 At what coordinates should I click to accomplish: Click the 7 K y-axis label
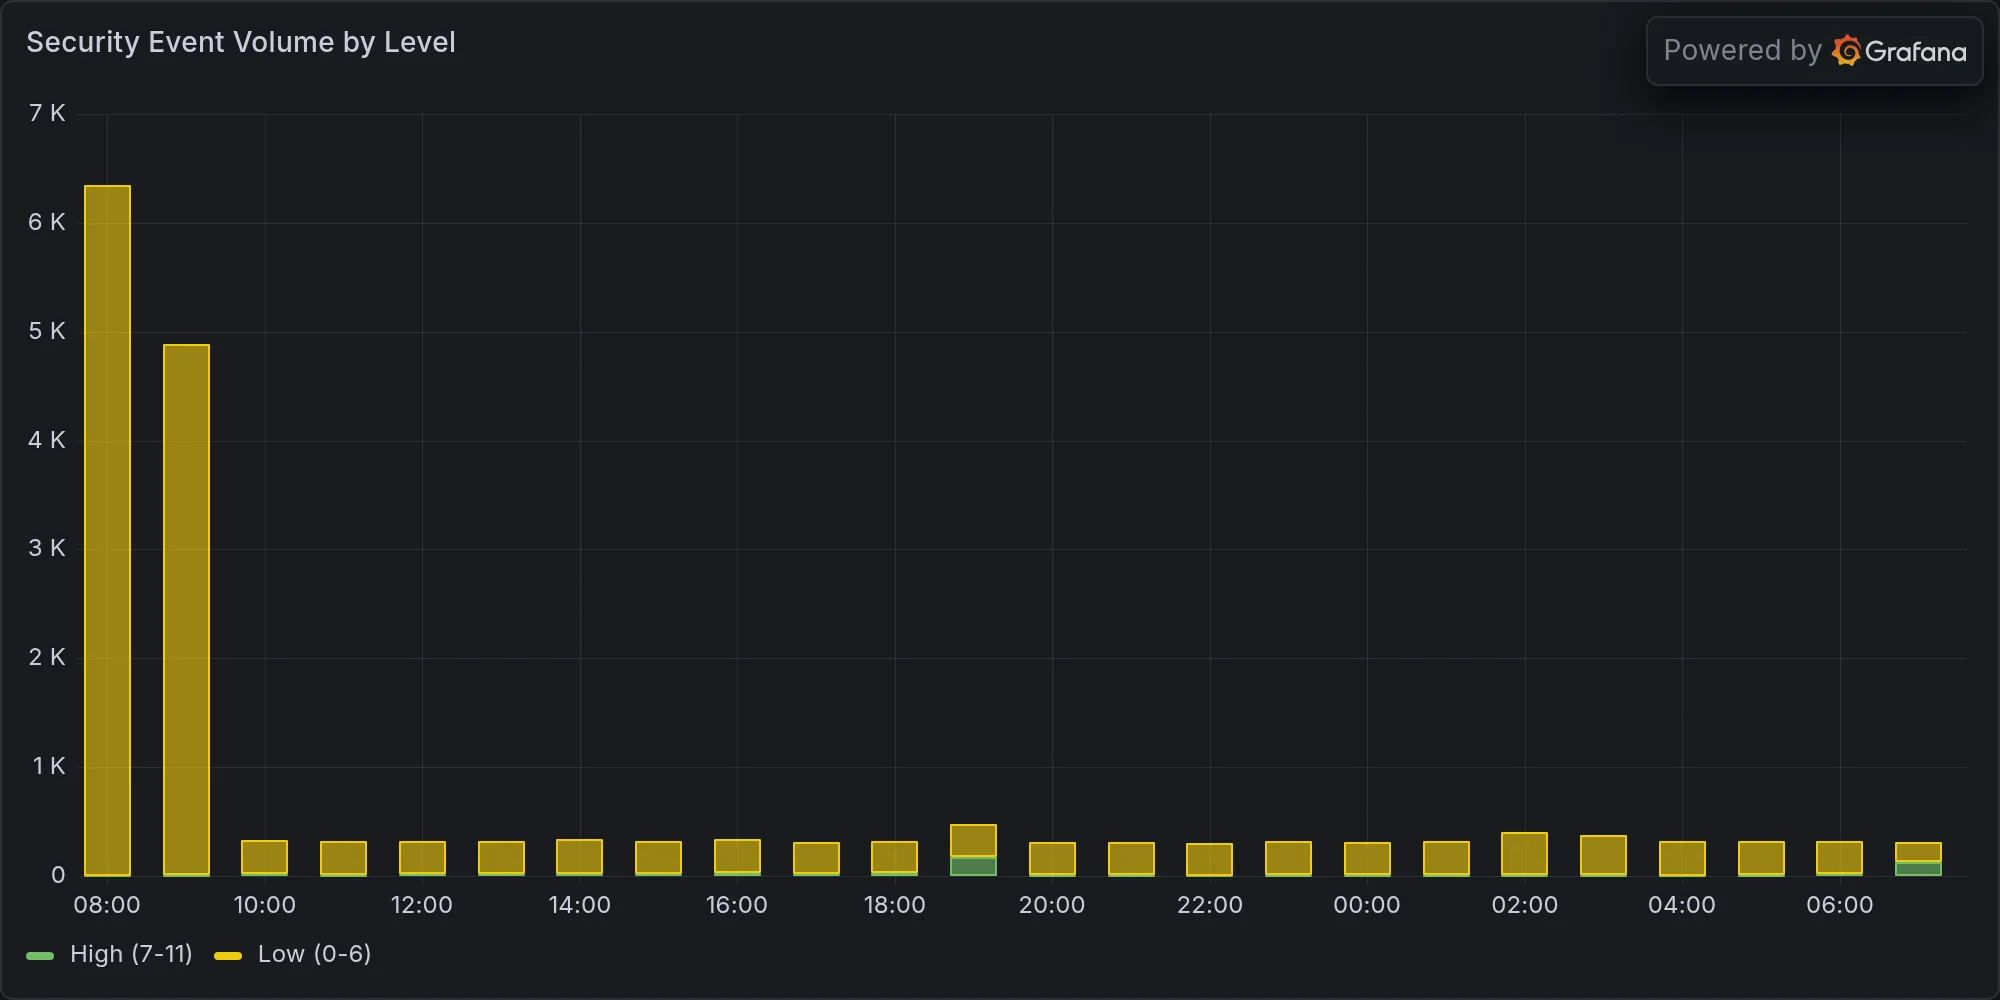pos(47,113)
